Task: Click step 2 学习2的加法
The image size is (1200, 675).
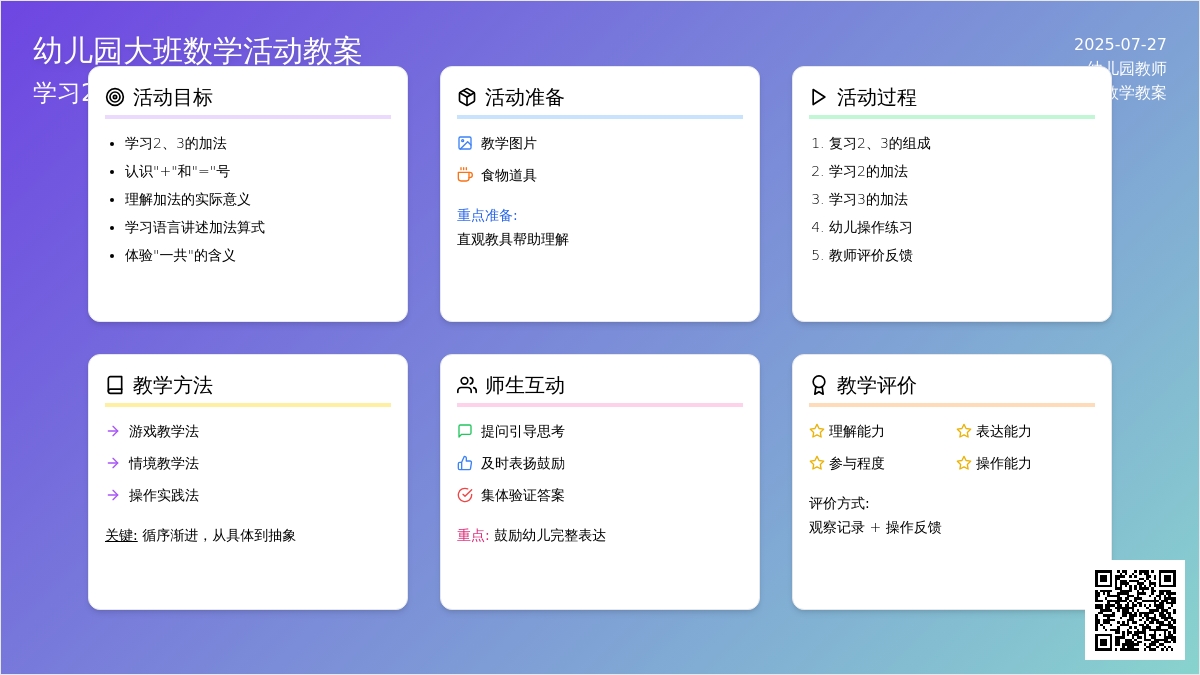Action: coord(868,171)
